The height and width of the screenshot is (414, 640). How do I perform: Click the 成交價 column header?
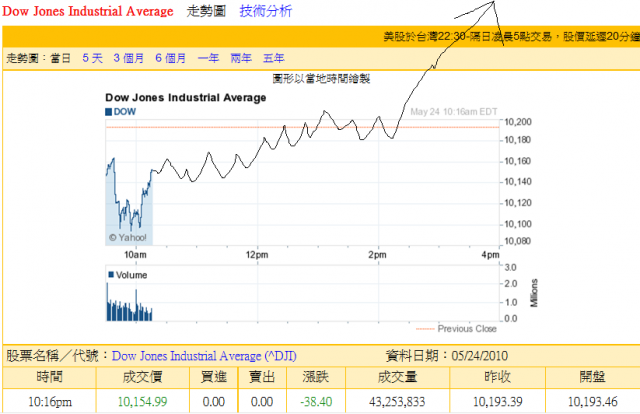(x=142, y=376)
